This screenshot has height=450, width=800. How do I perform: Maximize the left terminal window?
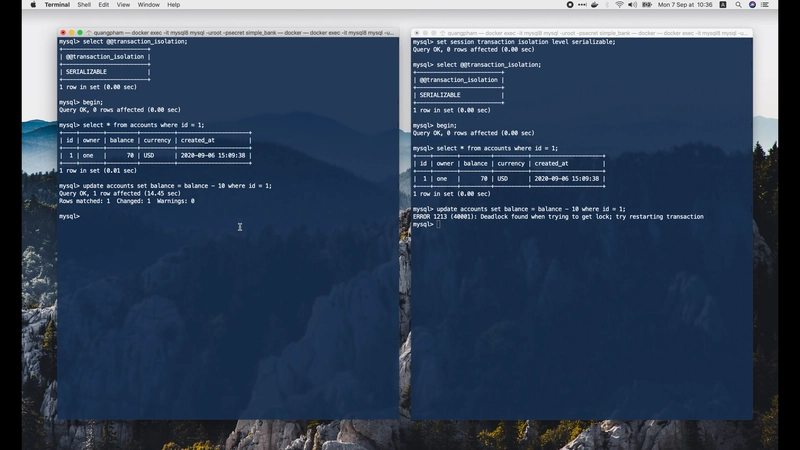point(80,33)
